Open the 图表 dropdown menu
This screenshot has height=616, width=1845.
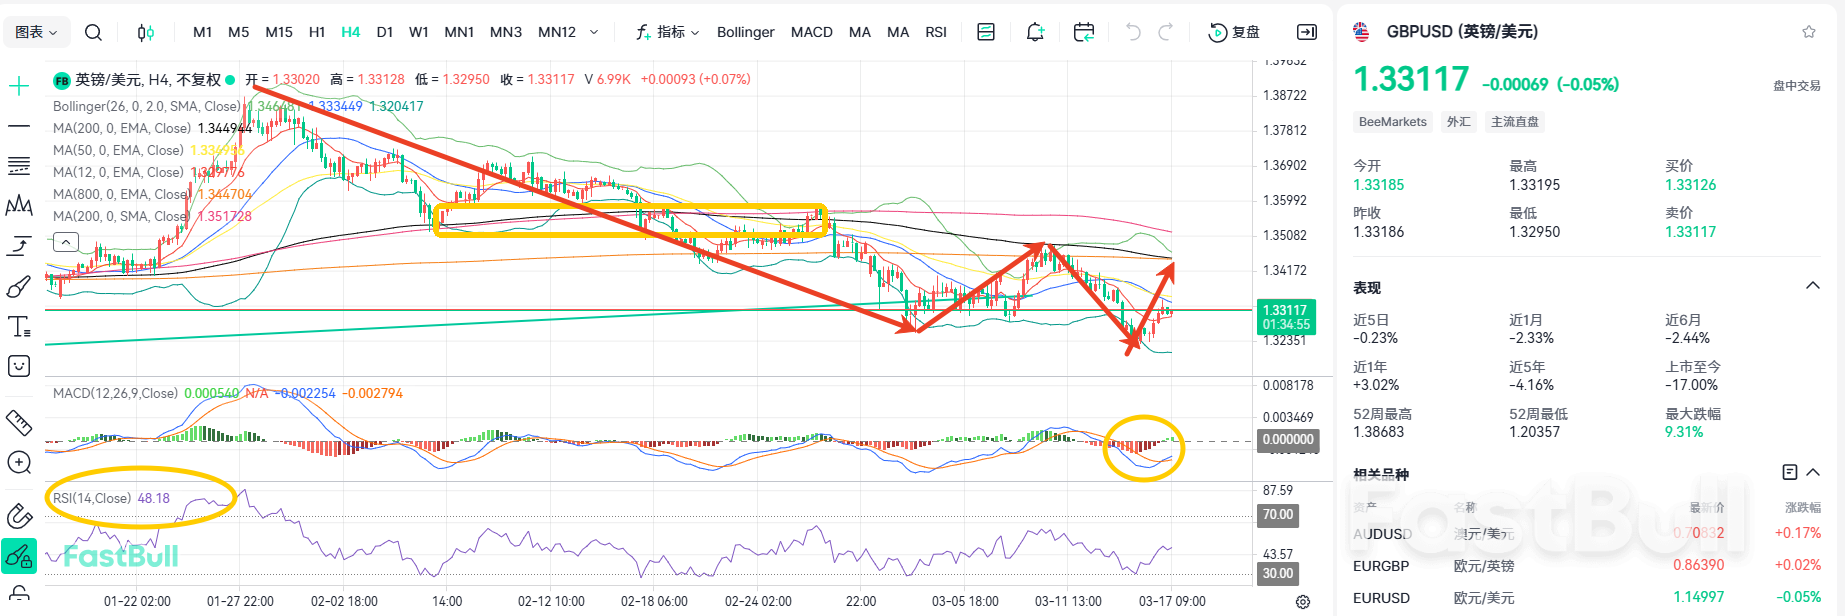37,32
